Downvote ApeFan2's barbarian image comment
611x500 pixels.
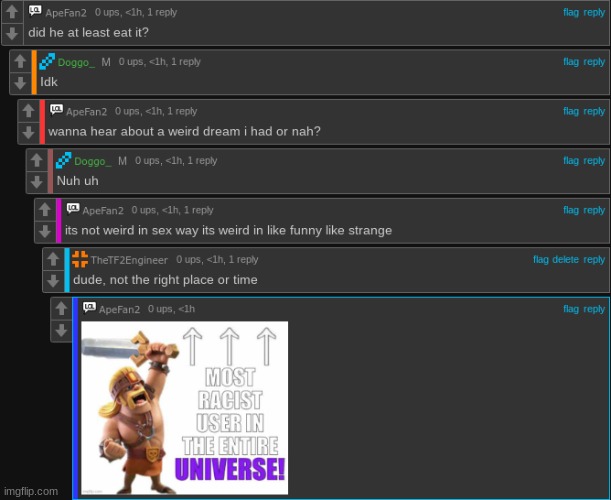pyautogui.click(x=61, y=330)
